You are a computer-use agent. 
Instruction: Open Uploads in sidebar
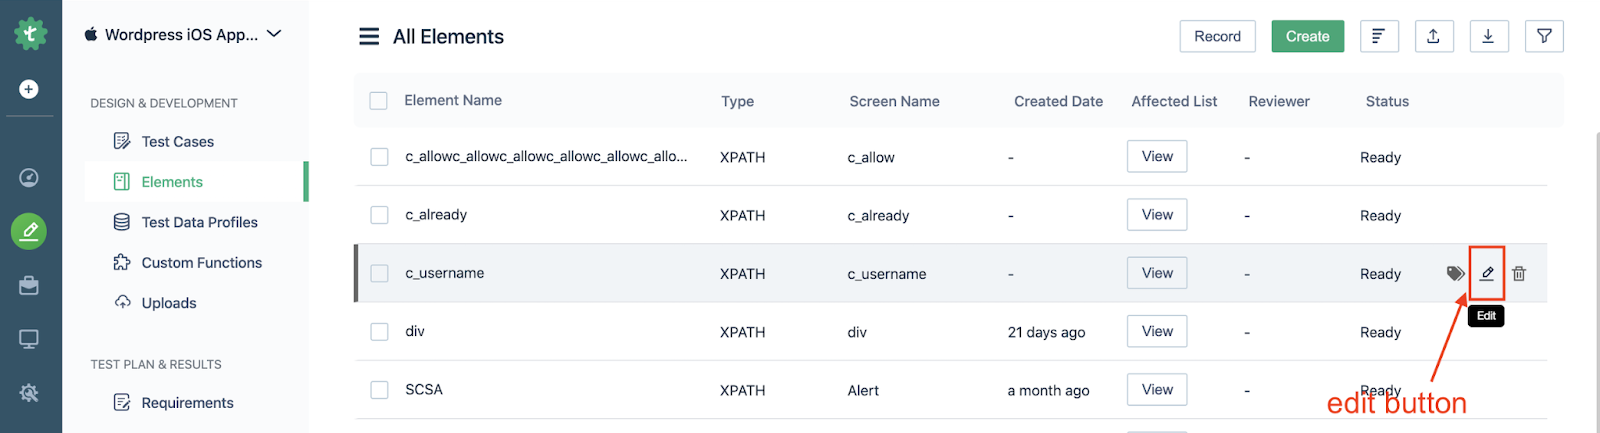click(169, 303)
